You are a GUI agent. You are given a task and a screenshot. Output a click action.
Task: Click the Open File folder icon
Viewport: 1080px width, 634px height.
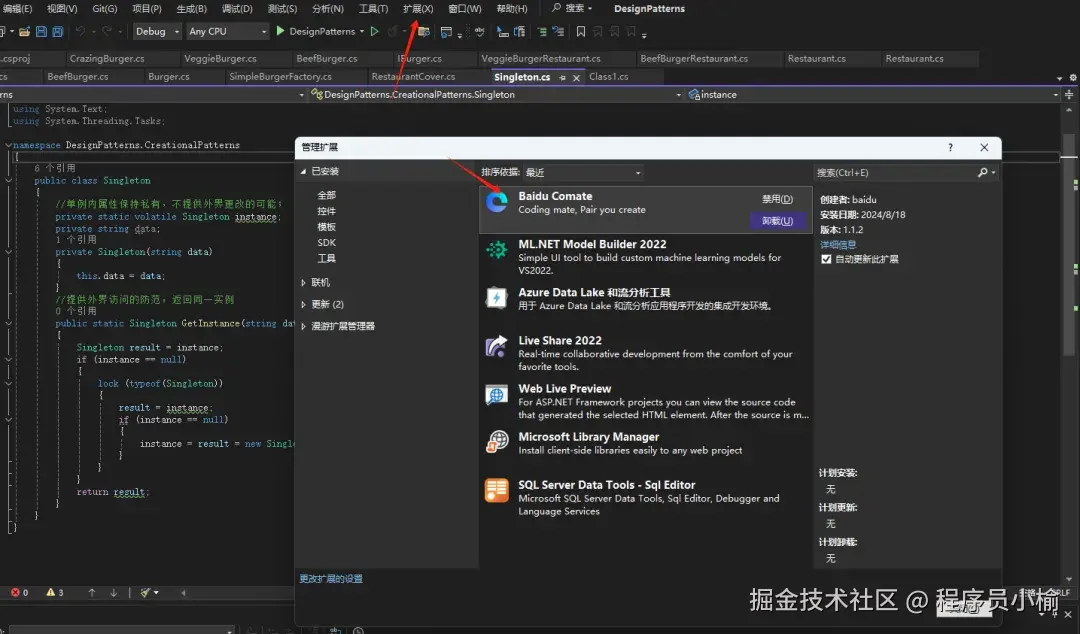point(24,32)
